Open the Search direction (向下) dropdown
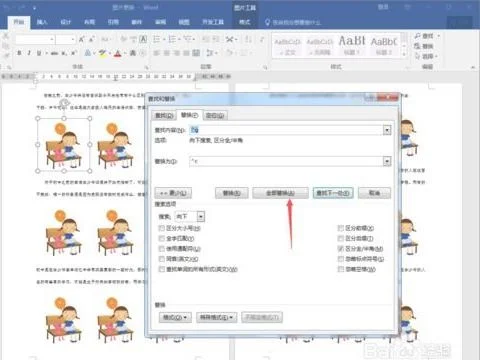480x360 pixels. point(201,217)
